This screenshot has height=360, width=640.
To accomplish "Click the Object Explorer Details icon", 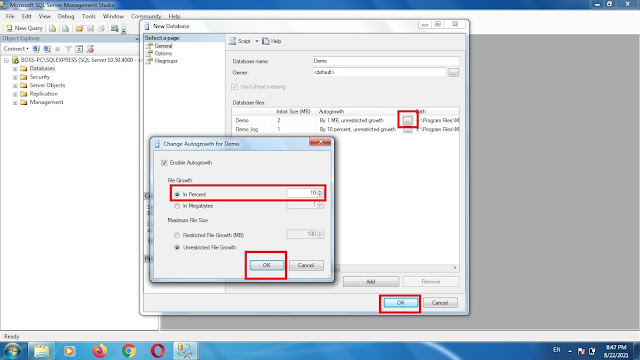I will pyautogui.click(x=90, y=49).
